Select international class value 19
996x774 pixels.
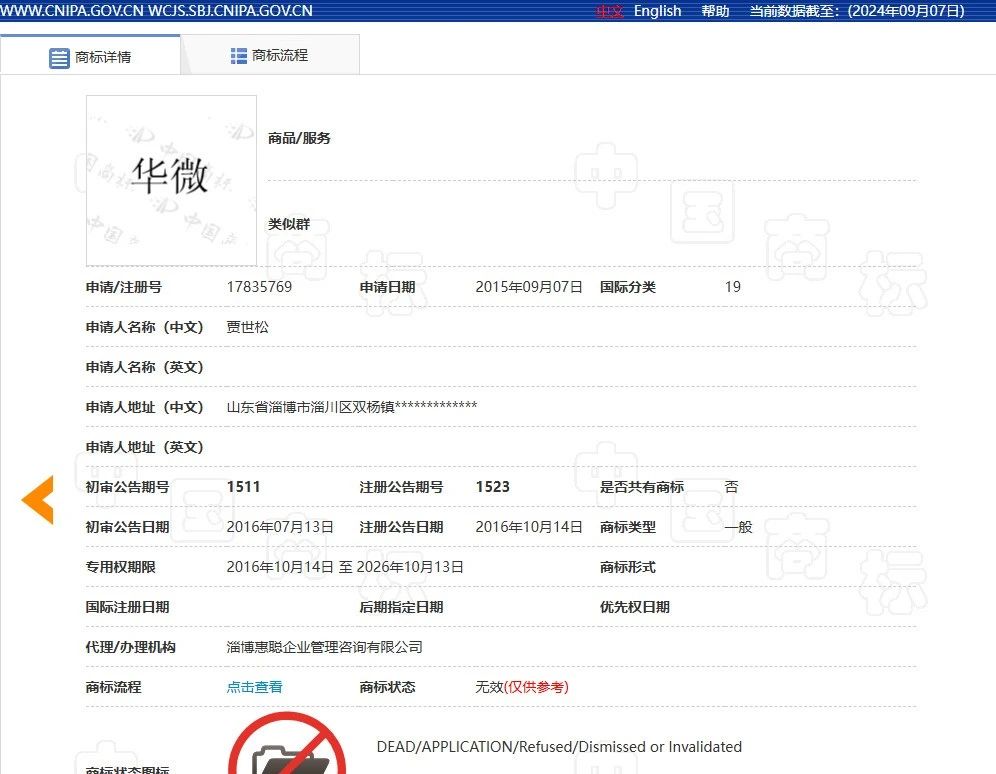[x=732, y=287]
